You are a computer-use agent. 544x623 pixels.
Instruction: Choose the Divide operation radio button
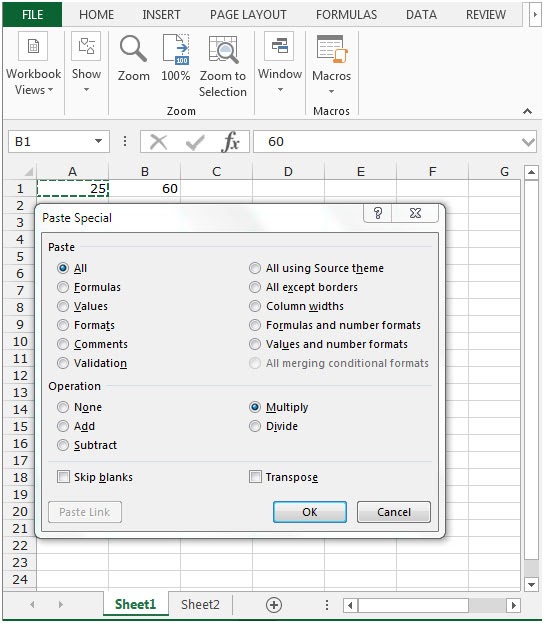click(x=255, y=426)
